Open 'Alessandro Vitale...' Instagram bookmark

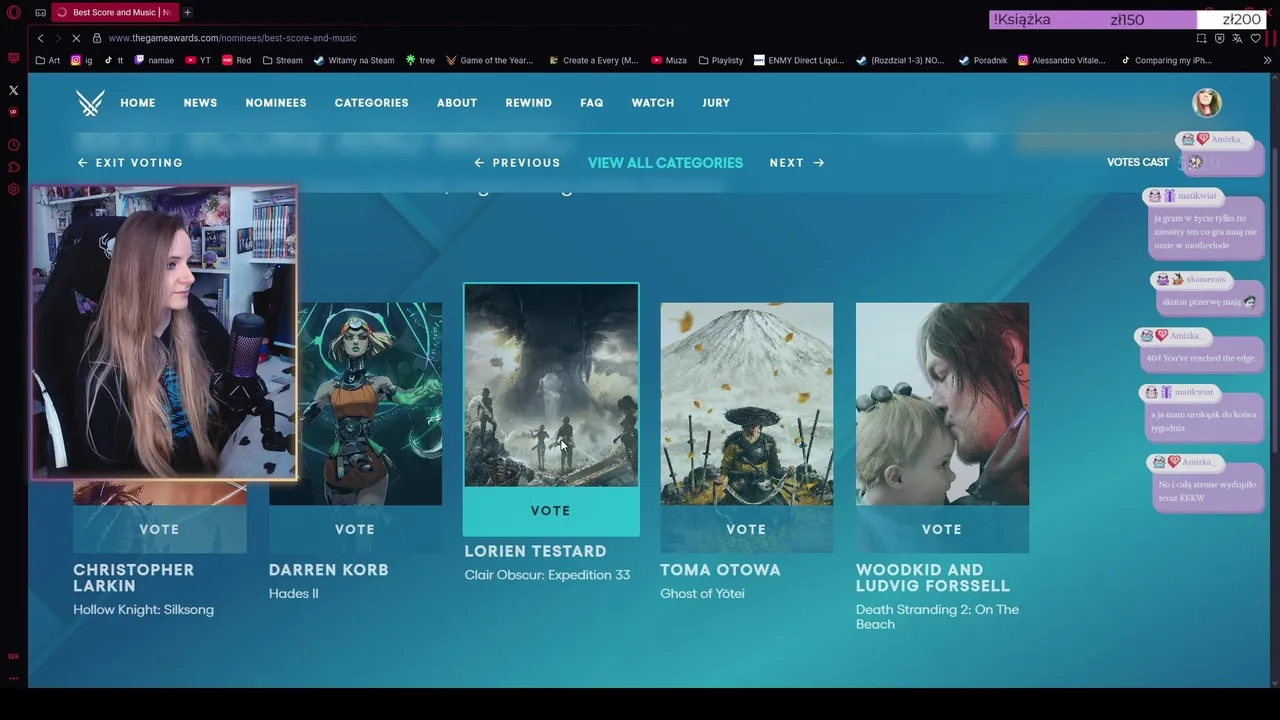[x=1062, y=60]
